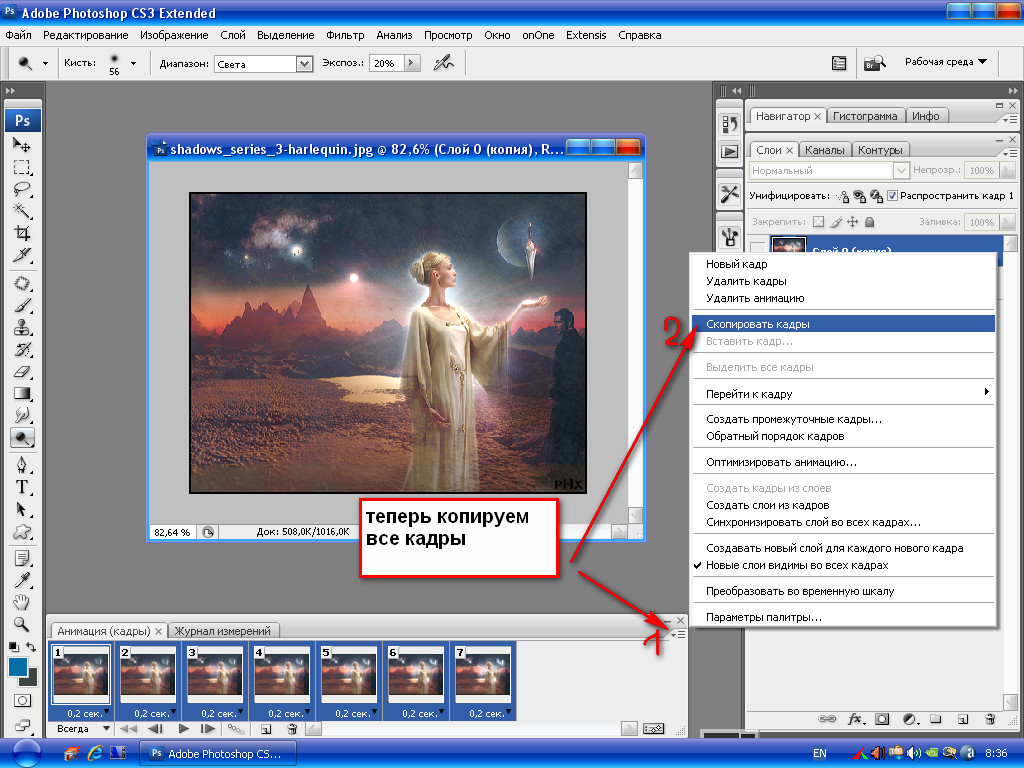
Task: Select the Brush tool in the toolbox
Action: pyautogui.click(x=22, y=306)
